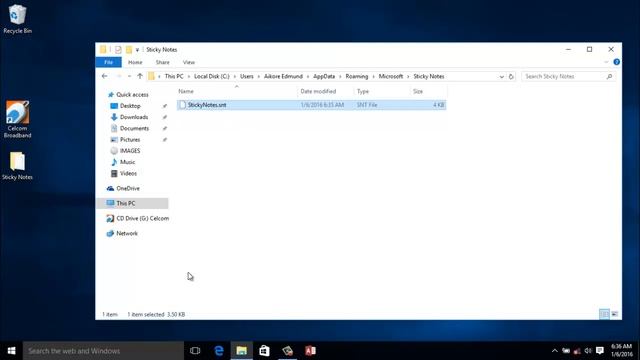Switch to Details view layout icon
This screenshot has width=640, height=360.
pyautogui.click(x=604, y=314)
